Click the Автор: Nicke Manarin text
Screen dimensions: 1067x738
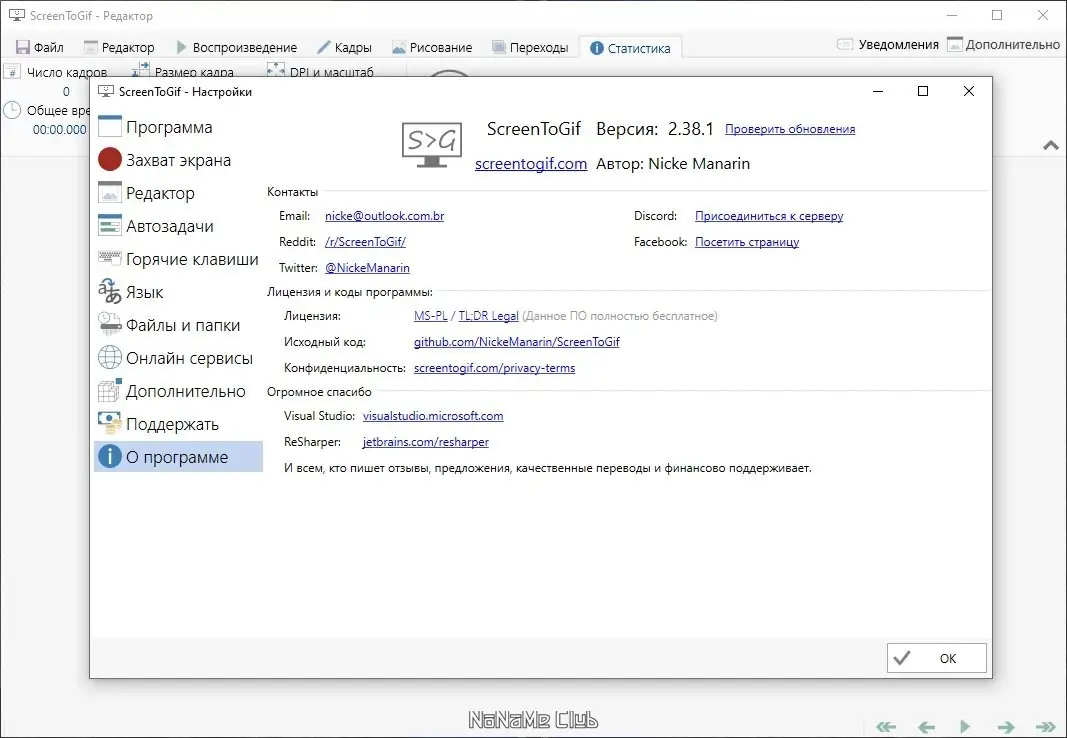pyautogui.click(x=673, y=164)
